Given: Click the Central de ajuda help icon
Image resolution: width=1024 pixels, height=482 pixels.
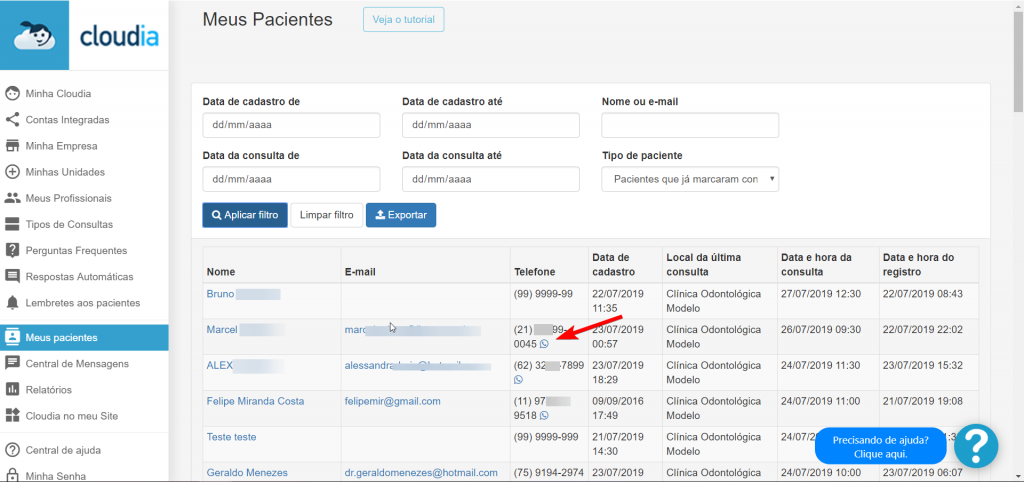Looking at the screenshot, I should pyautogui.click(x=12, y=450).
